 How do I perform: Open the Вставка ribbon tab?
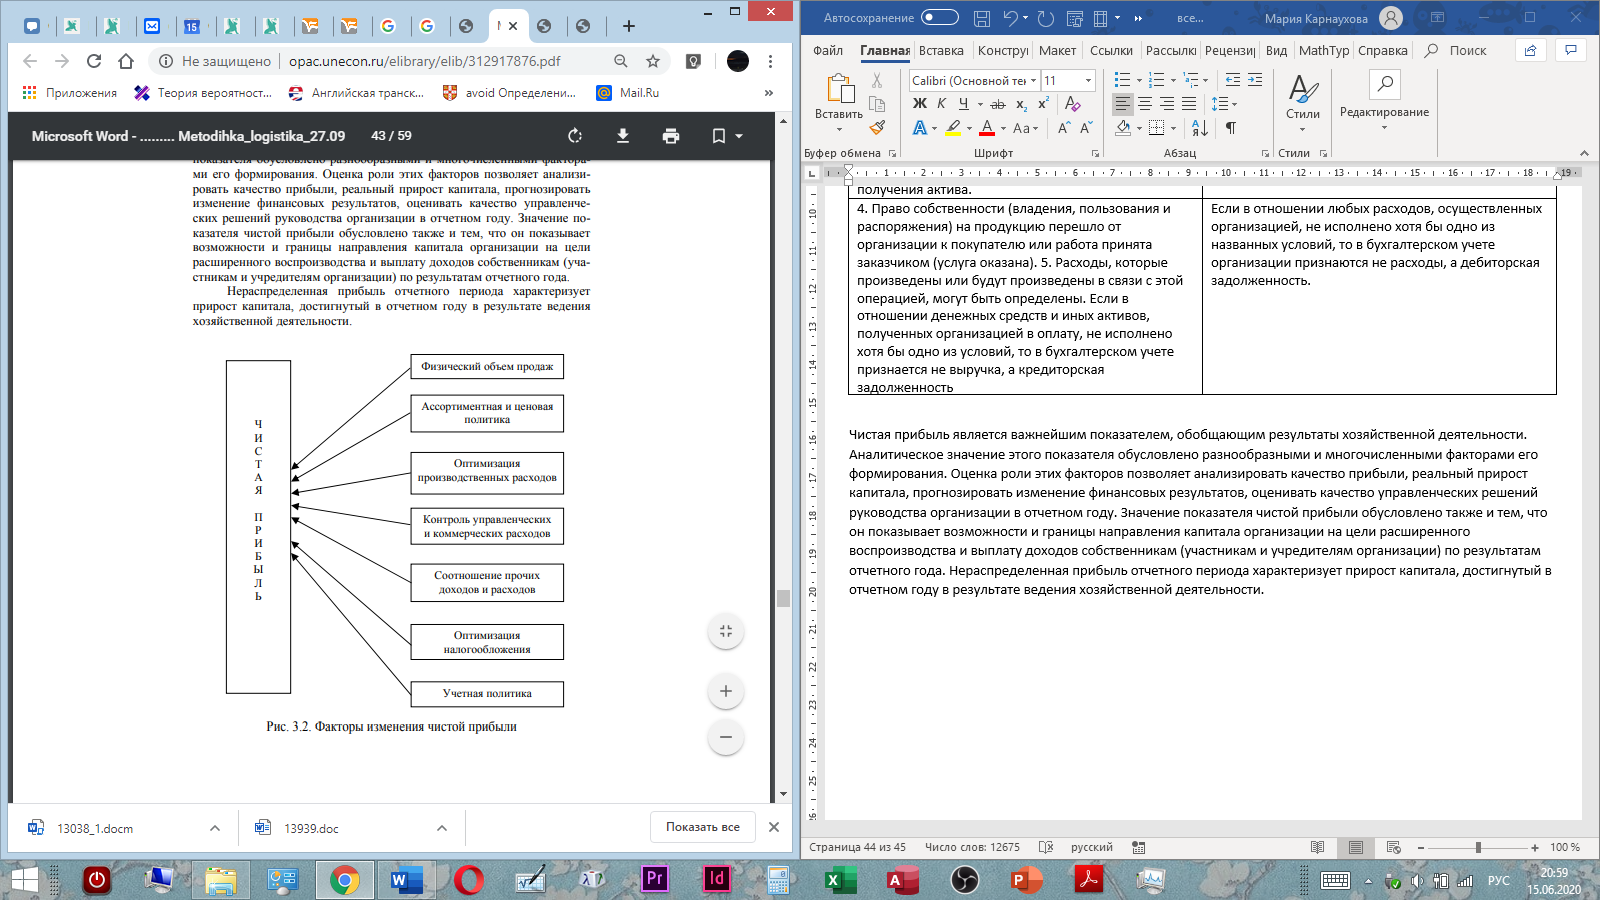941,51
